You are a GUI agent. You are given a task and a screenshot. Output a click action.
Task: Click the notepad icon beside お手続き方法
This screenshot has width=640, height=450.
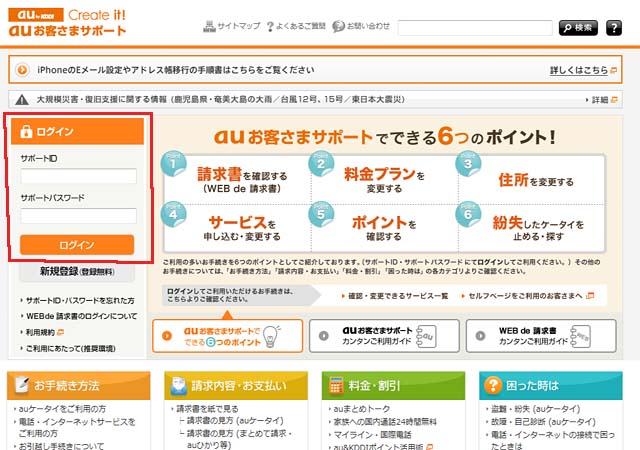[x=22, y=385]
